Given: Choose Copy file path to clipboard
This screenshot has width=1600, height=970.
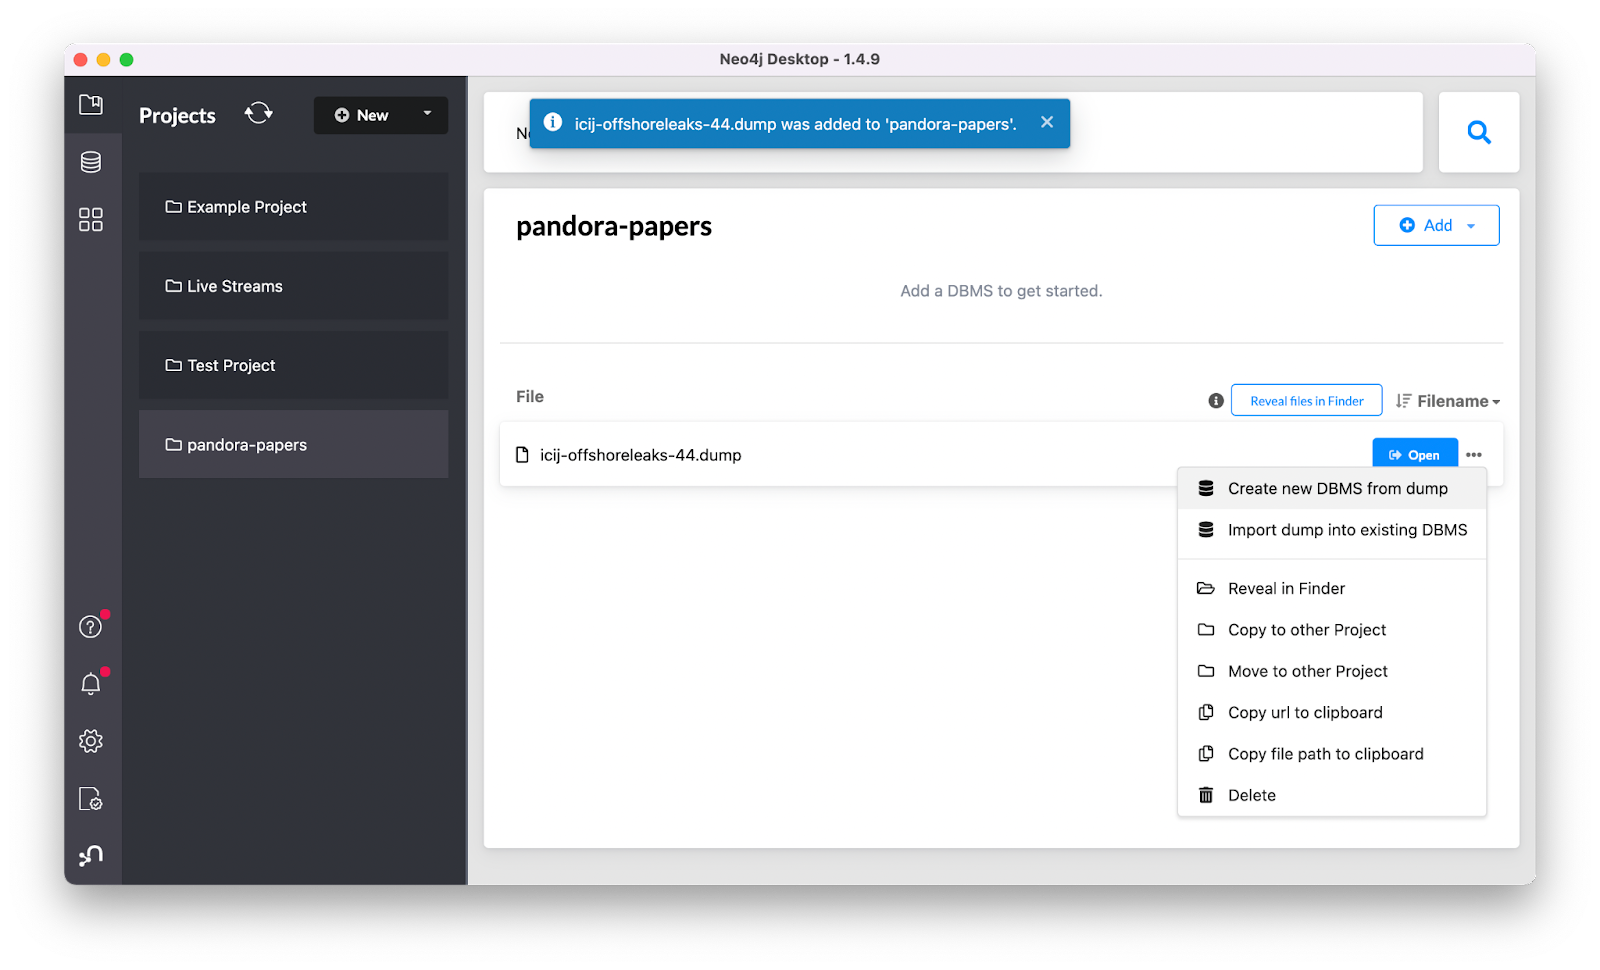Looking at the screenshot, I should coord(1332,754).
